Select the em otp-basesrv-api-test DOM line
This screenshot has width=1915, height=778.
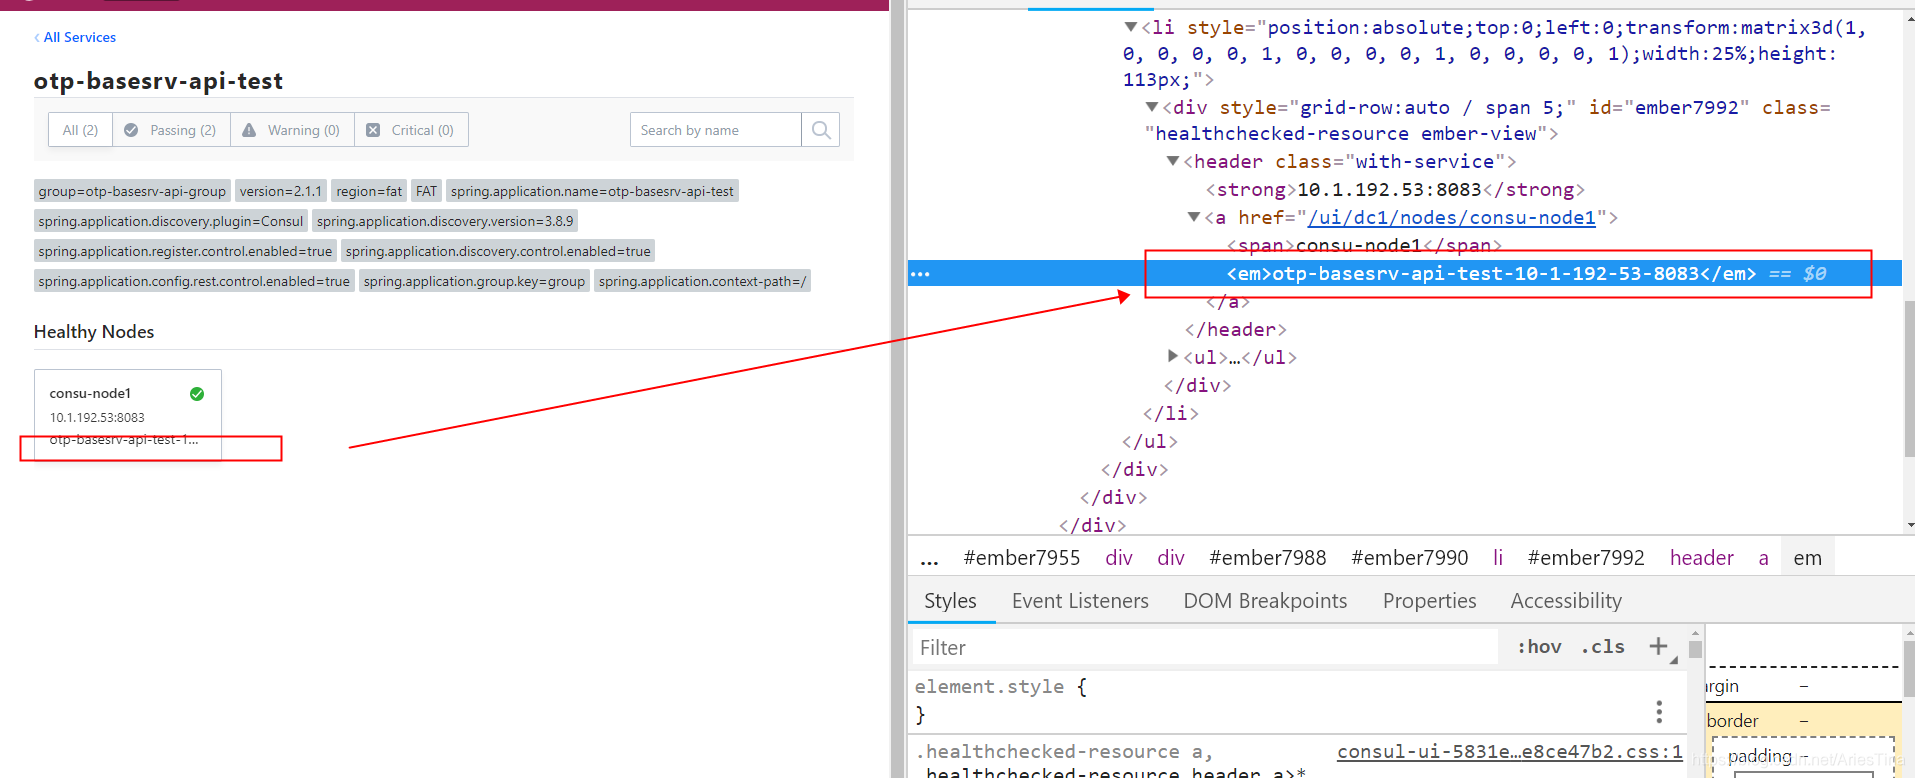tap(1492, 274)
